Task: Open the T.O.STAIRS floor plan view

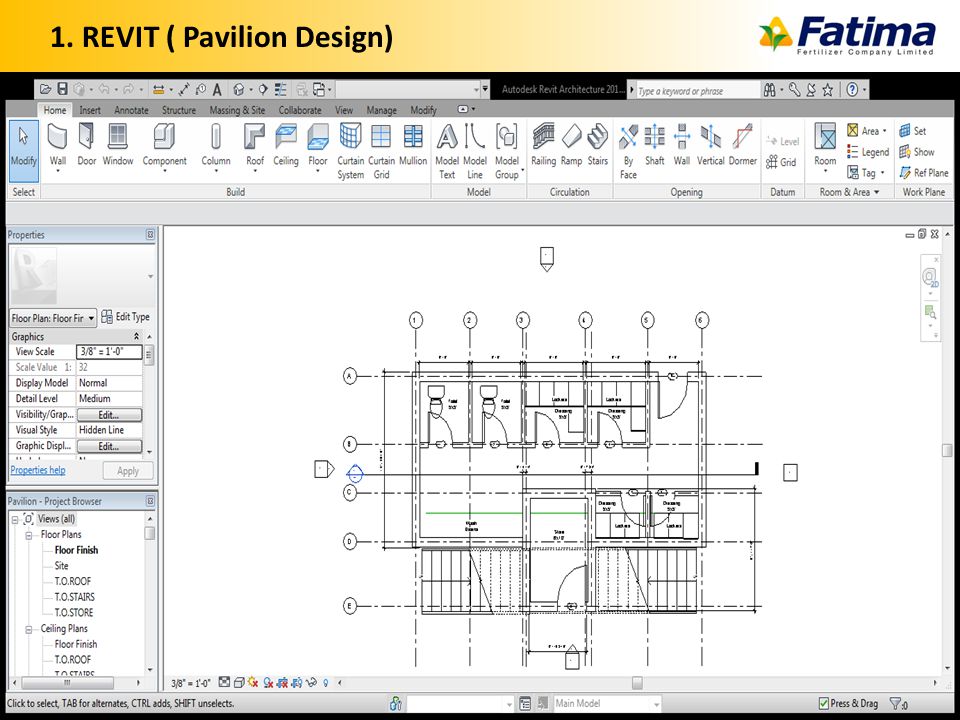Action: [74, 597]
